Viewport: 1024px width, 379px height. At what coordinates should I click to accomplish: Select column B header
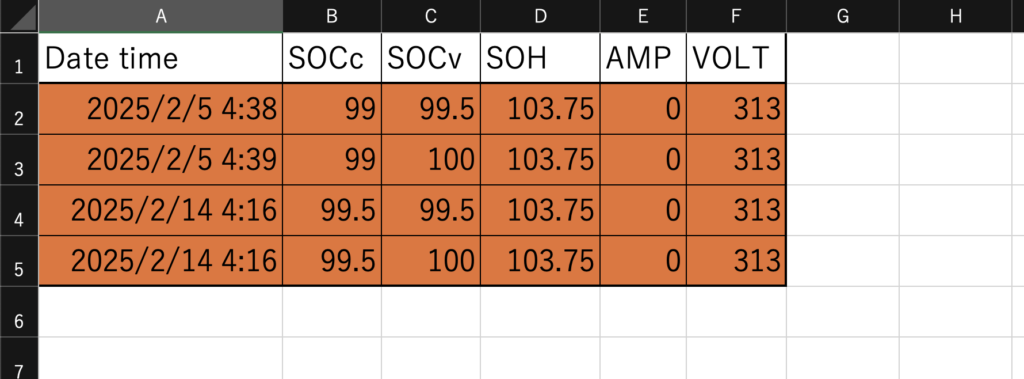[332, 16]
